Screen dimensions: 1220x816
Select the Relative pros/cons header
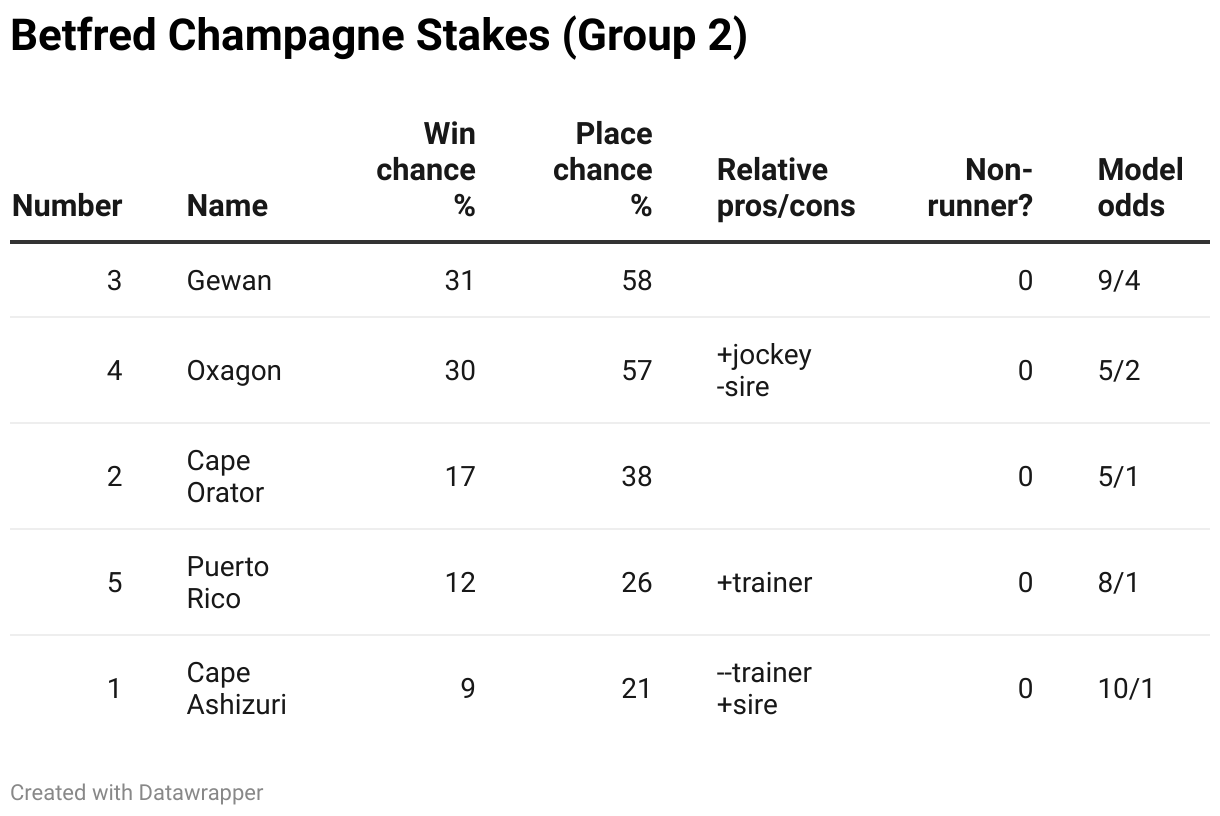point(786,188)
